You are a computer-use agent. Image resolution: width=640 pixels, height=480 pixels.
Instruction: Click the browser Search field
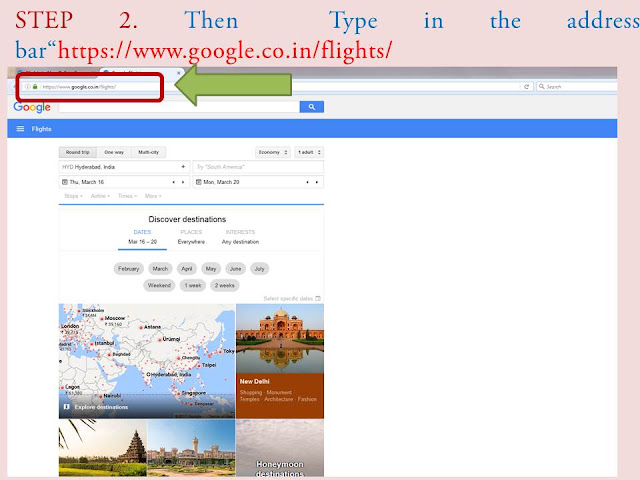point(576,87)
